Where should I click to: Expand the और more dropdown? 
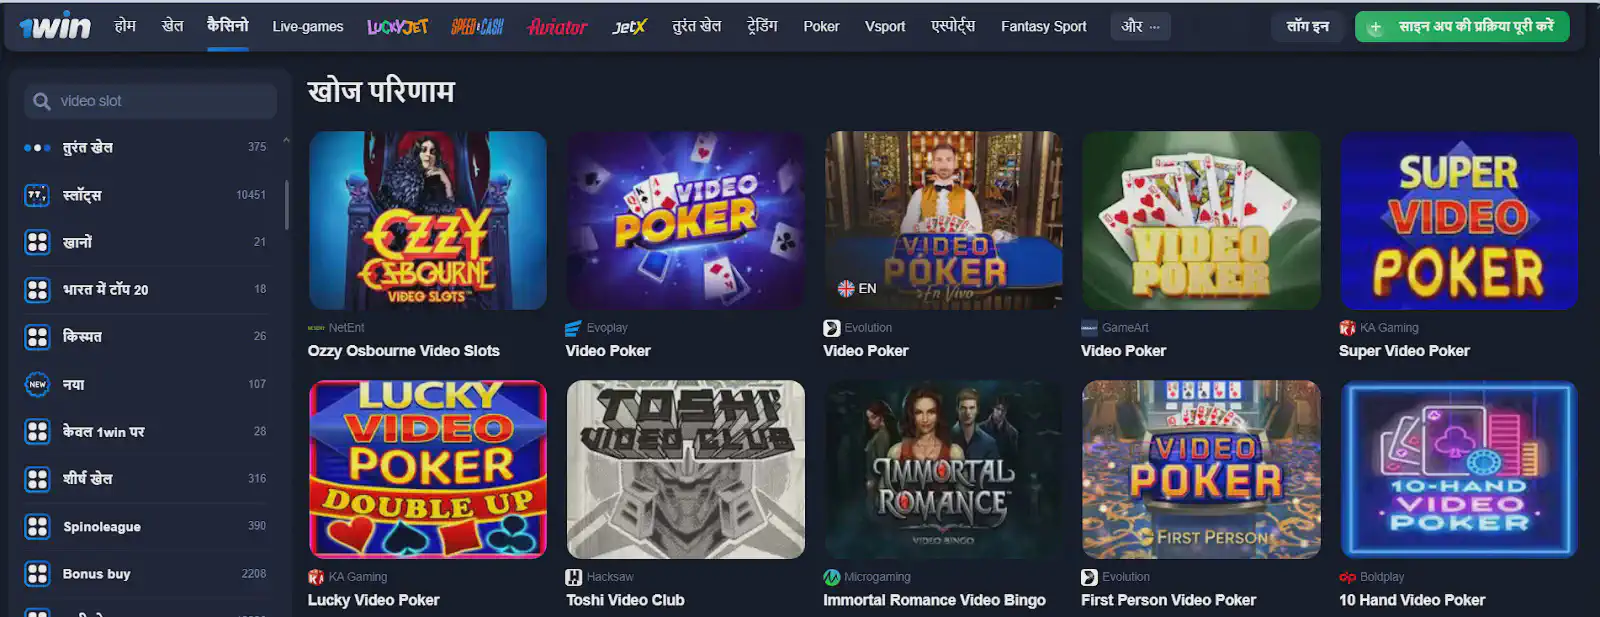coord(1140,27)
